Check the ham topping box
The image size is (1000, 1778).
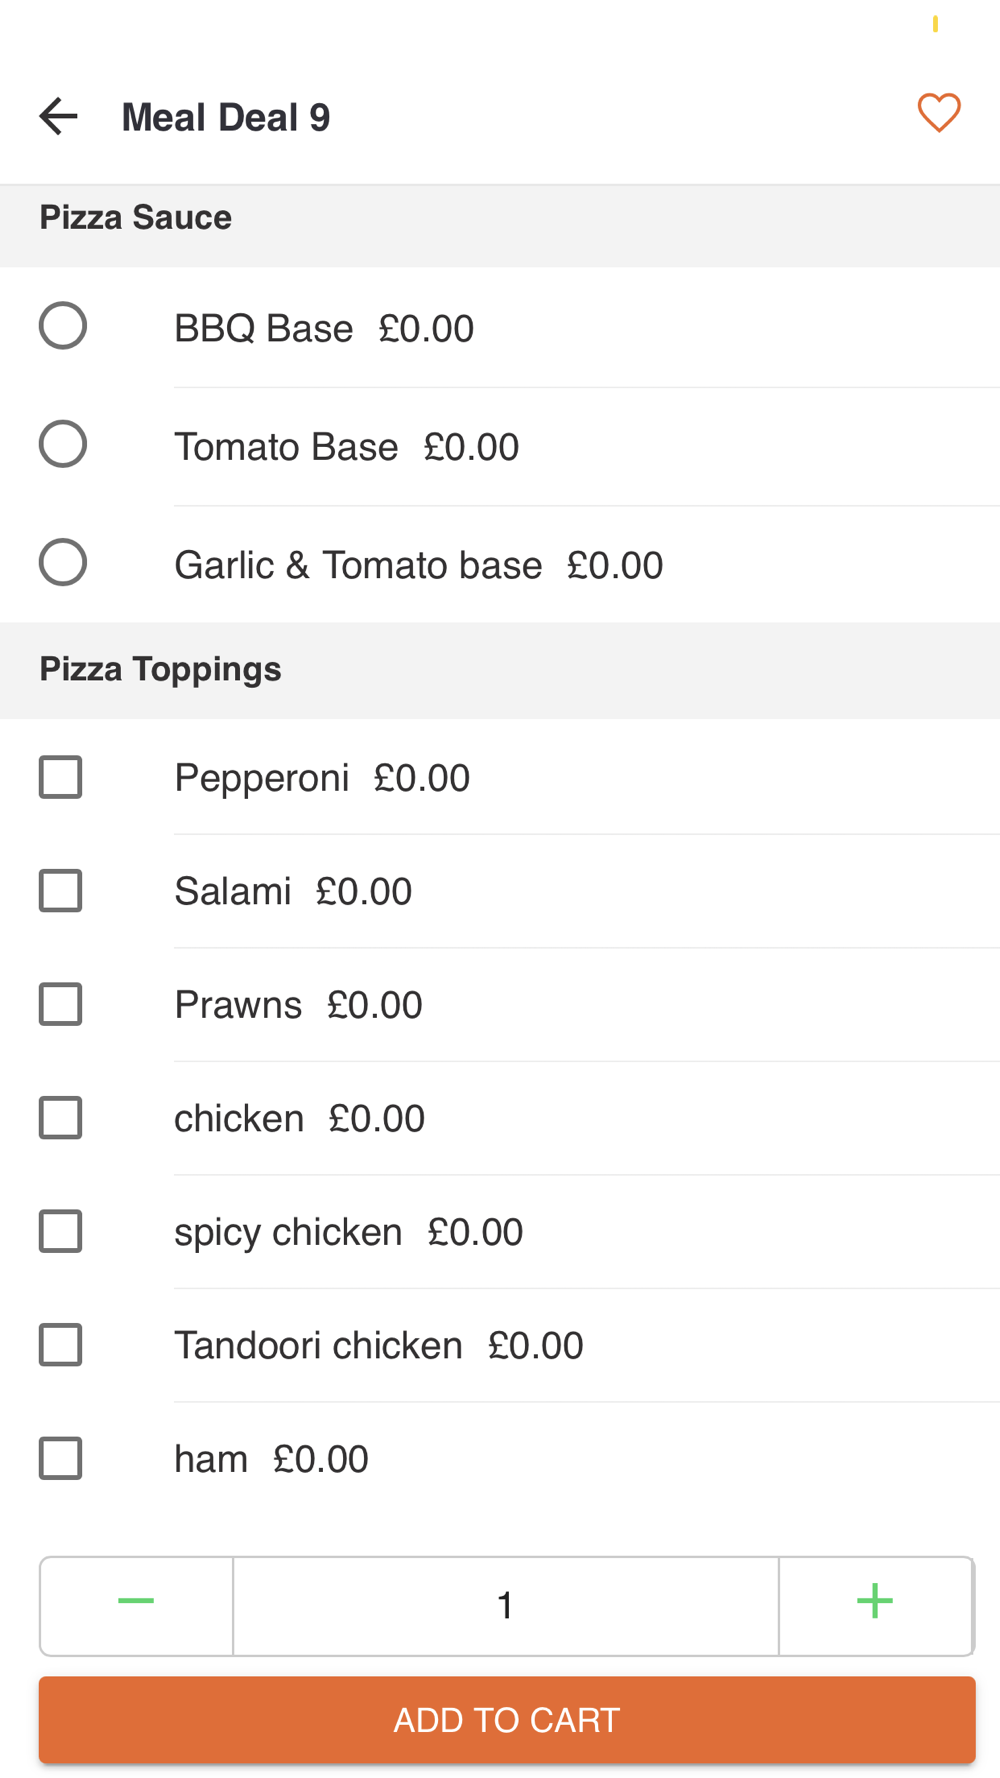(61, 1459)
